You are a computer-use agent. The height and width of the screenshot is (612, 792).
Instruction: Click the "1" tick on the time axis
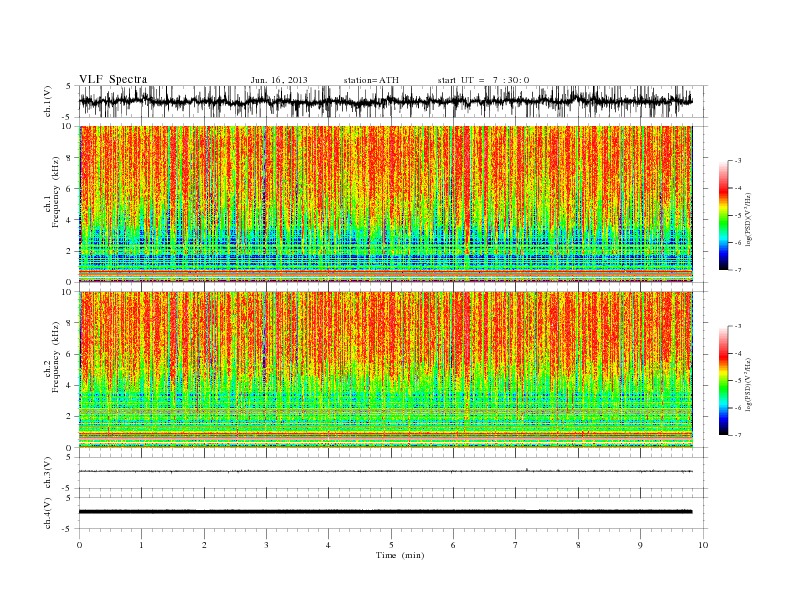coord(141,545)
